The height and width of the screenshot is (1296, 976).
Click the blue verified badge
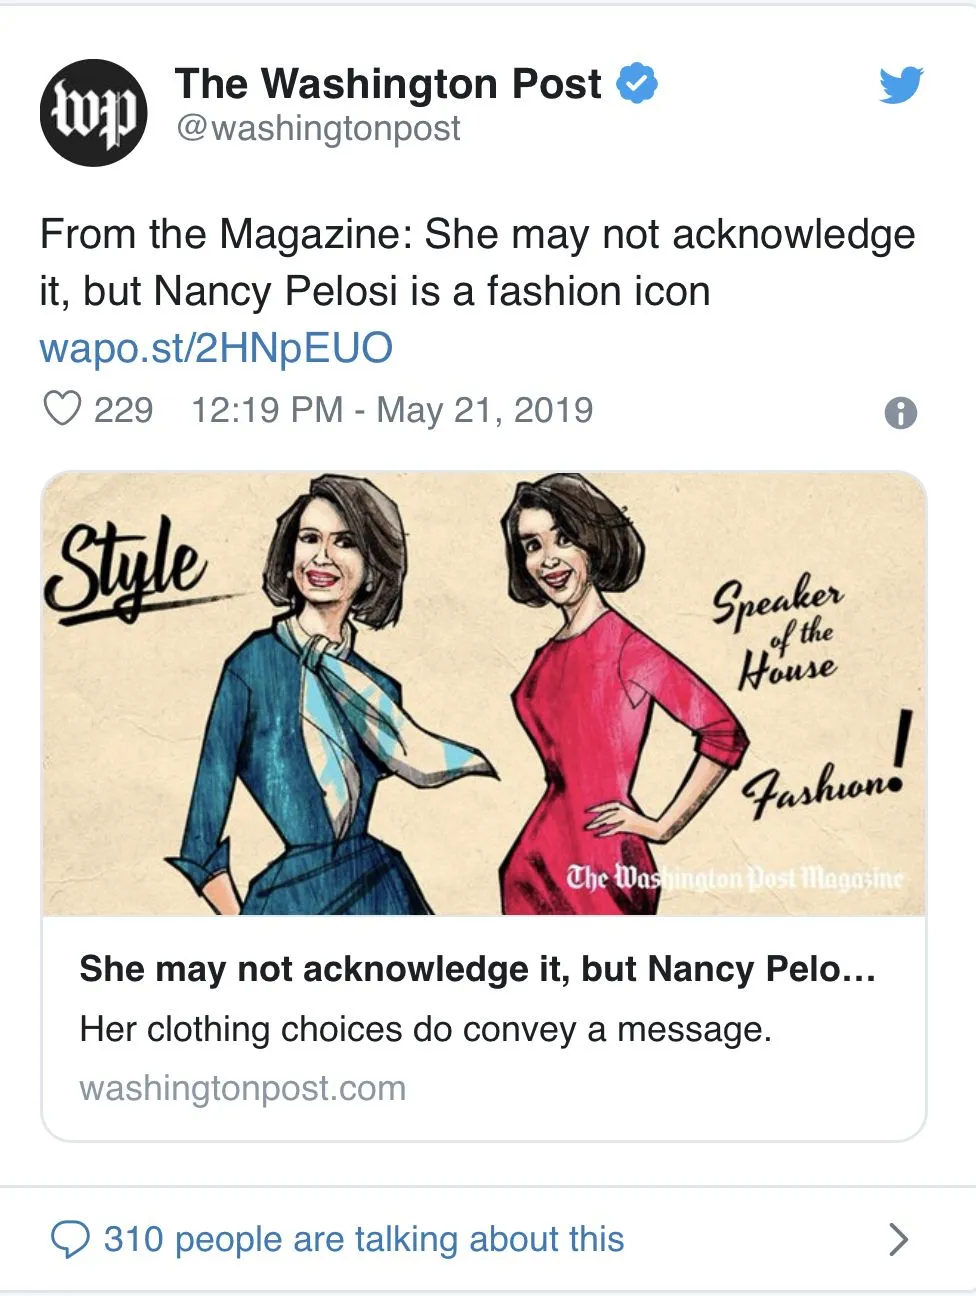[637, 83]
